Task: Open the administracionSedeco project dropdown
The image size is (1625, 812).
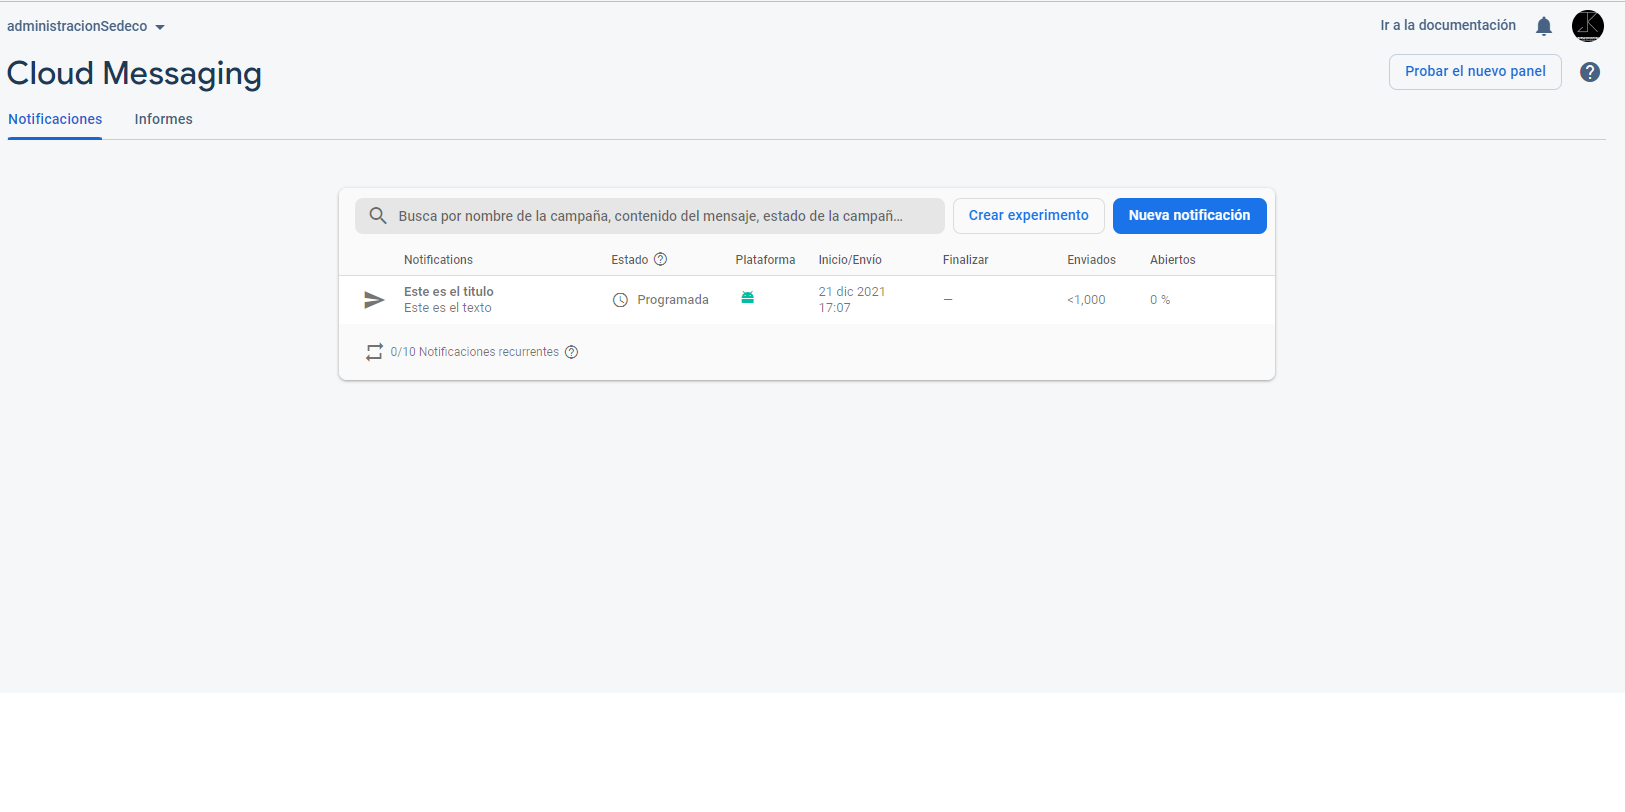Action: pos(86,27)
